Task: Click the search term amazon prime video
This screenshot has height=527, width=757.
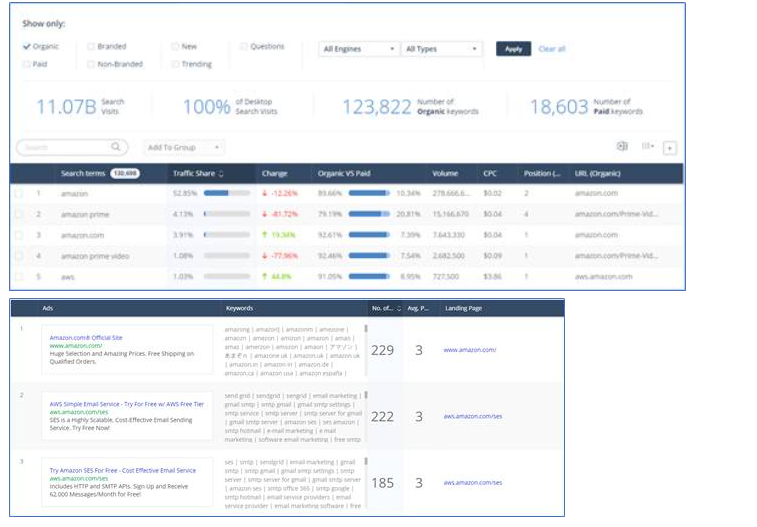Action: (95, 256)
